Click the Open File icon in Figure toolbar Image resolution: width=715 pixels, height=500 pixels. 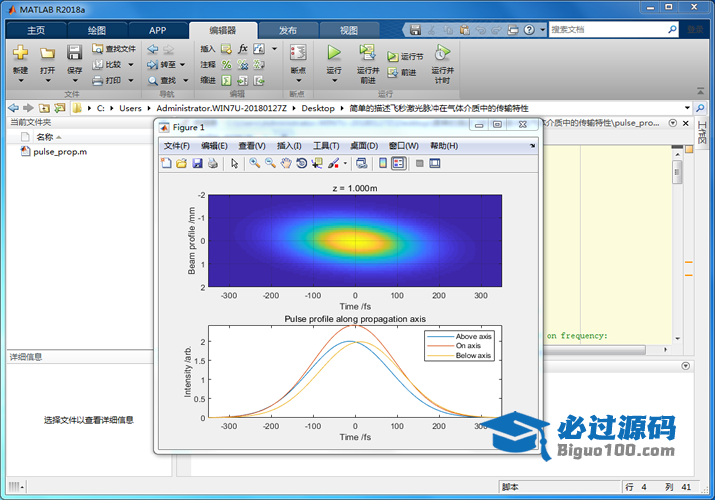181,163
